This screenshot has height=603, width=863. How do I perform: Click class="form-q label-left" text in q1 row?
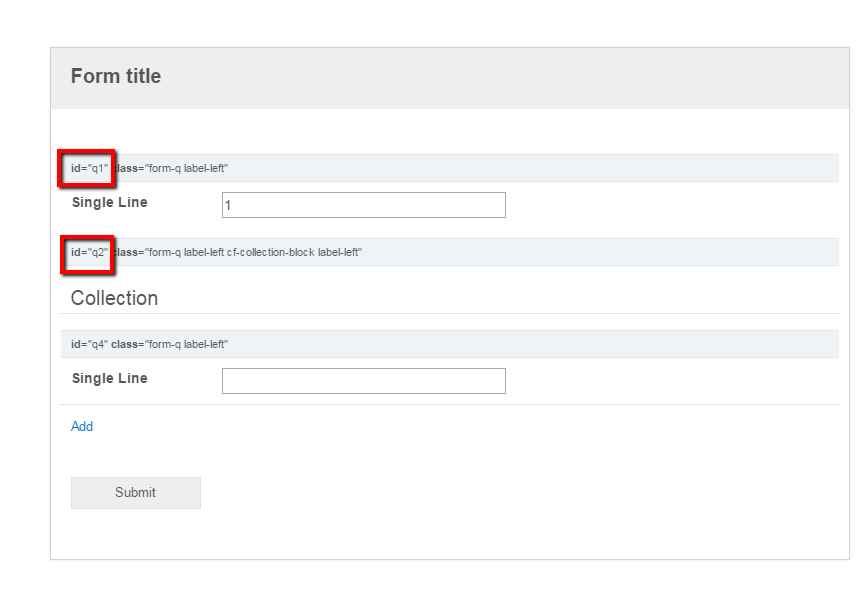(x=172, y=168)
